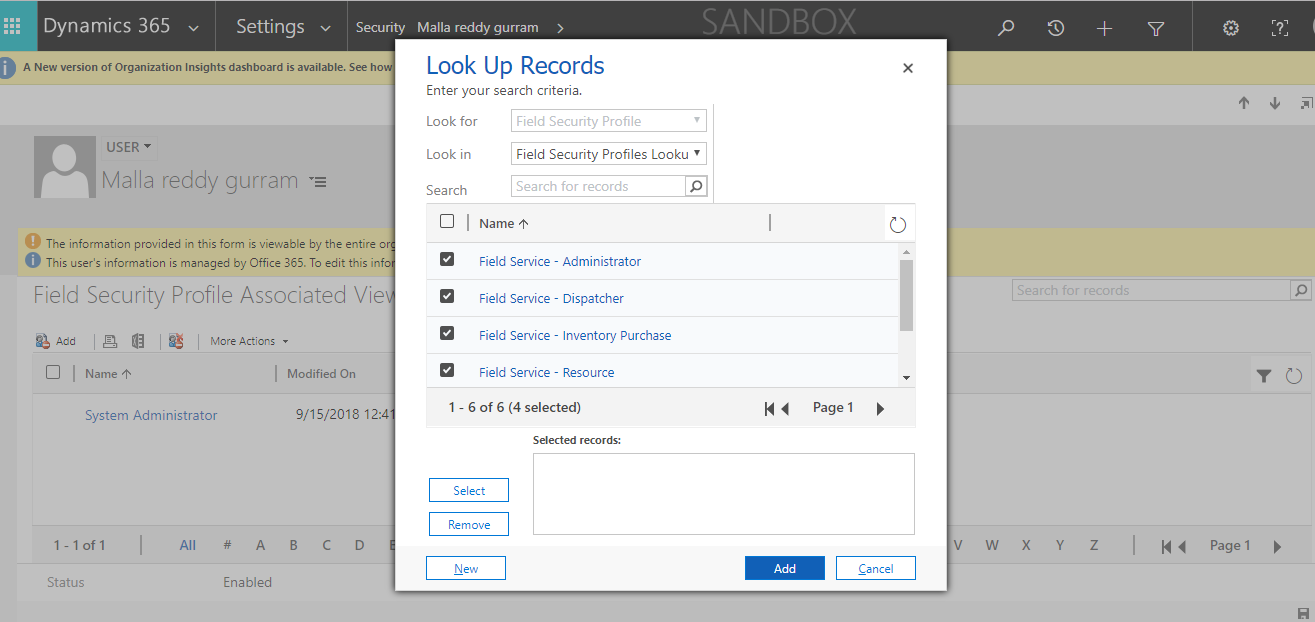Go to first page in lookup pager

pyautogui.click(x=769, y=408)
